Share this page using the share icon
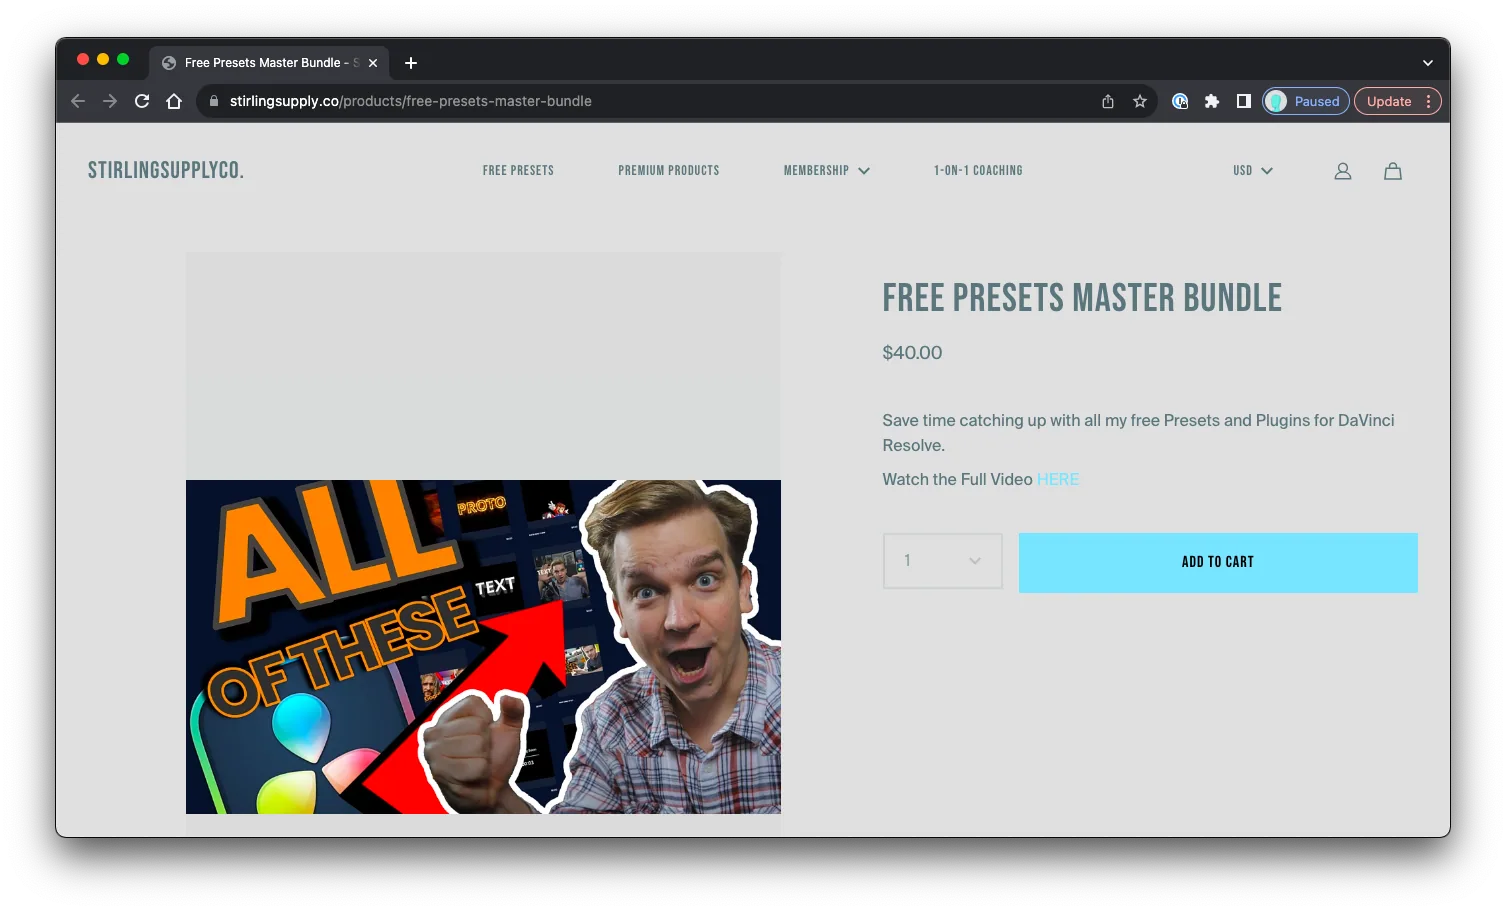The width and height of the screenshot is (1506, 911). click(1108, 101)
